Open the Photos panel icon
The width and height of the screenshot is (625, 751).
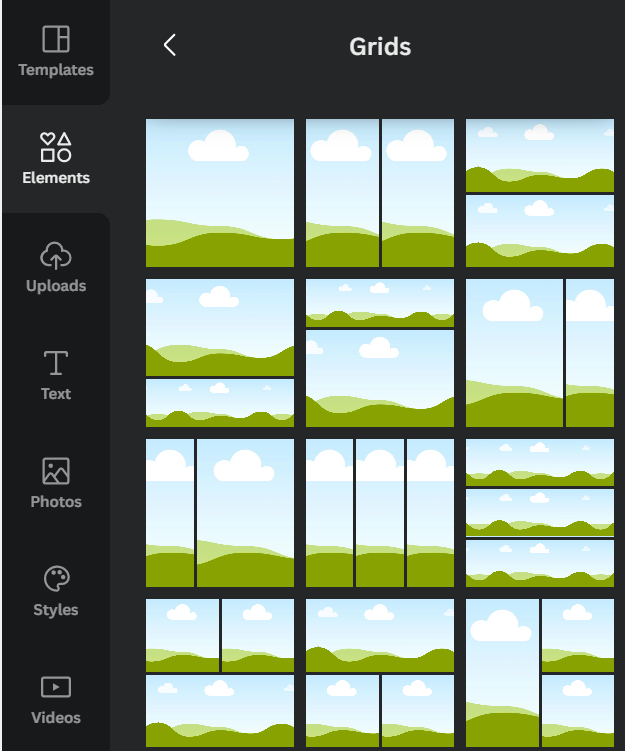pyautogui.click(x=56, y=471)
